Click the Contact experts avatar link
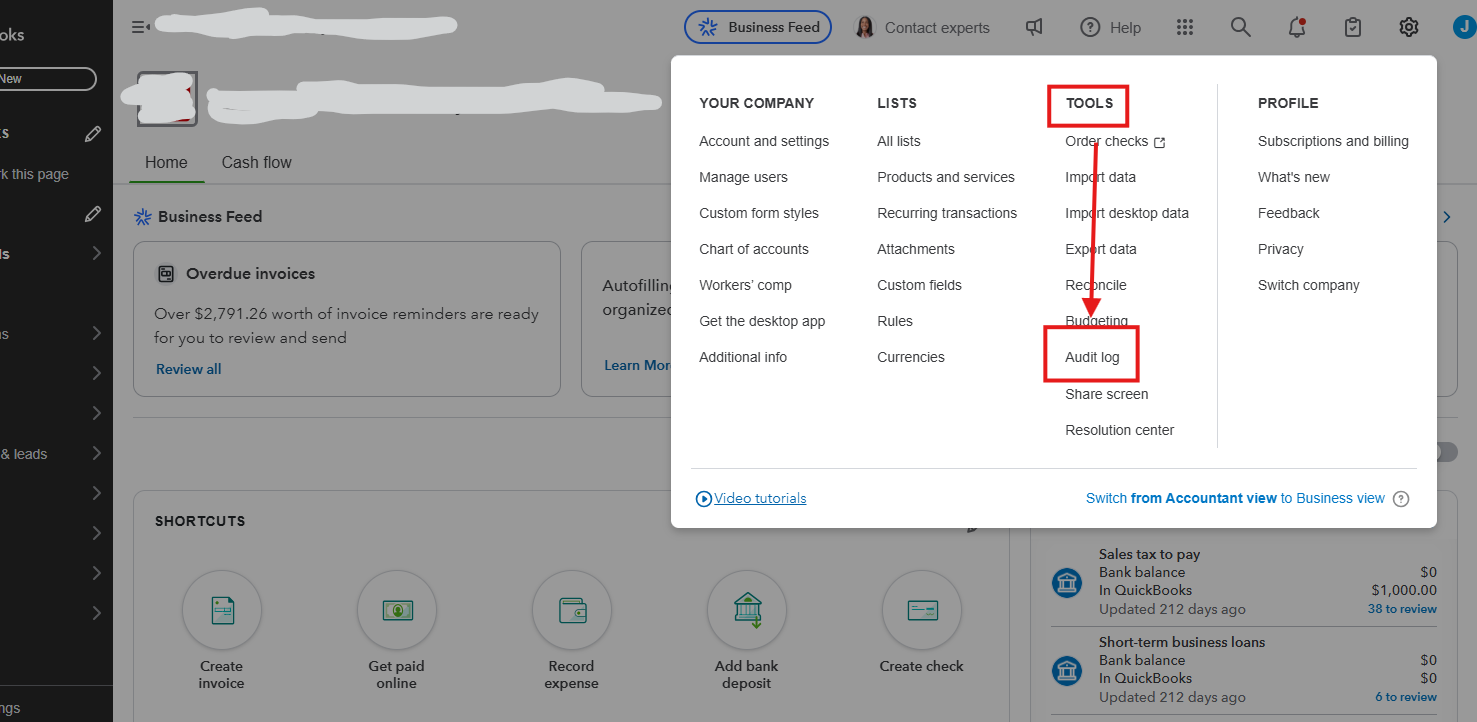 pyautogui.click(x=922, y=28)
